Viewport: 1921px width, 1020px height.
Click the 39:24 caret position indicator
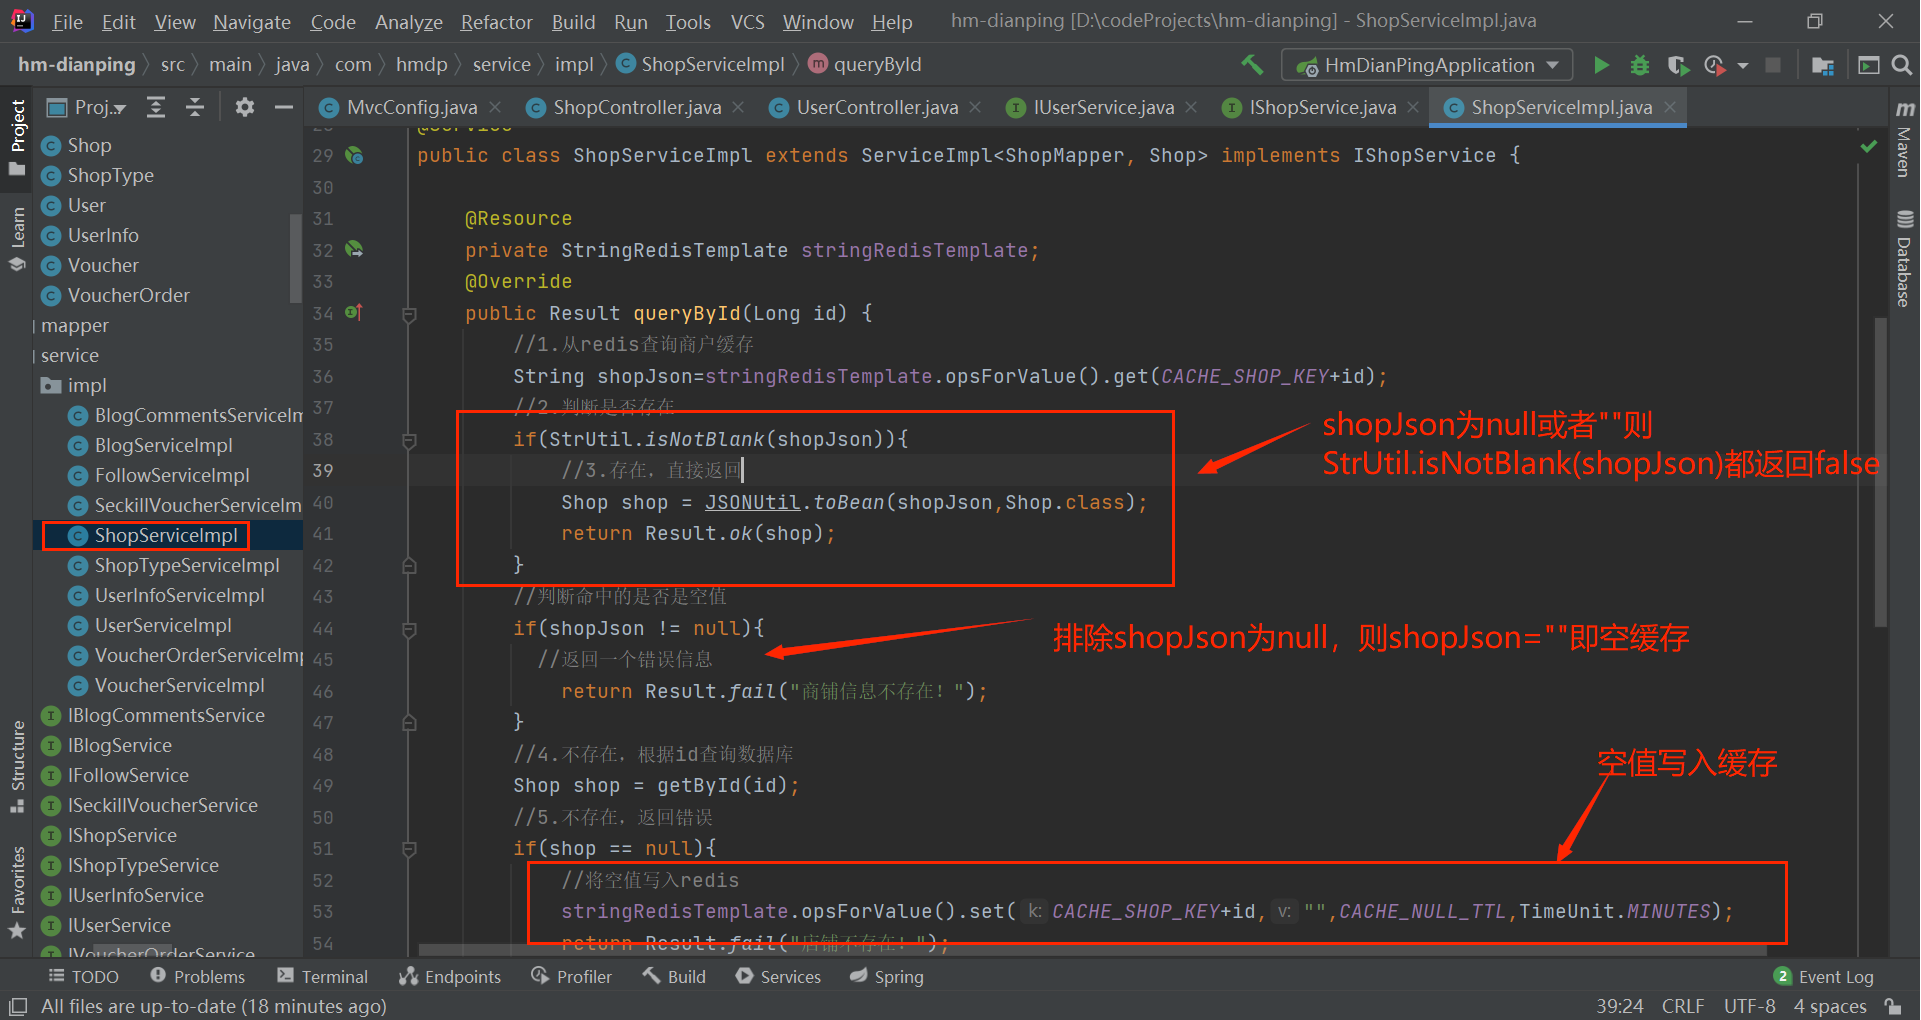(x=1619, y=1006)
